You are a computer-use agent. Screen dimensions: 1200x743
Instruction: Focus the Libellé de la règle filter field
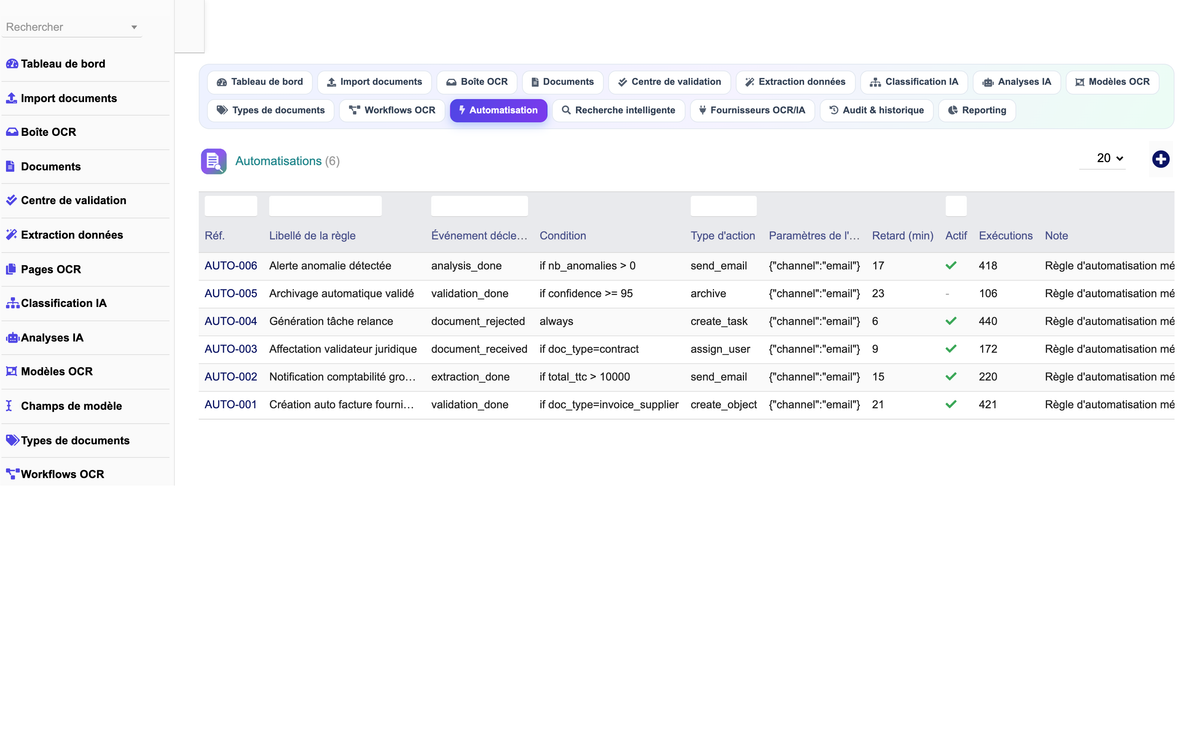[325, 206]
